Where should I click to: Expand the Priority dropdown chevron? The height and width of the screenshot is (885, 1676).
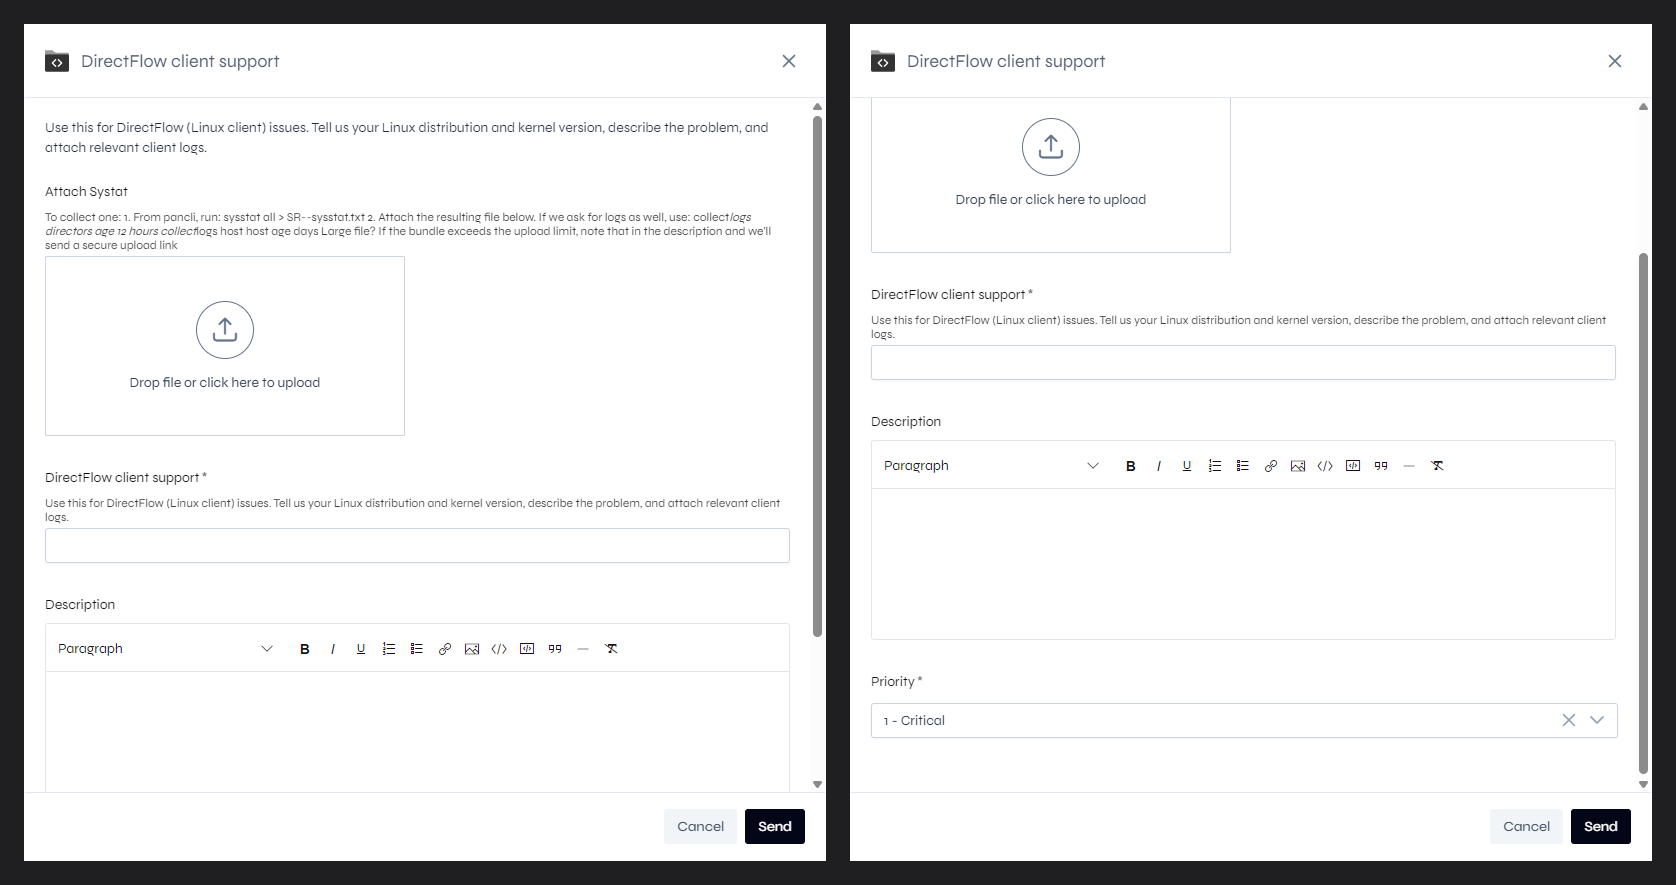click(1597, 720)
